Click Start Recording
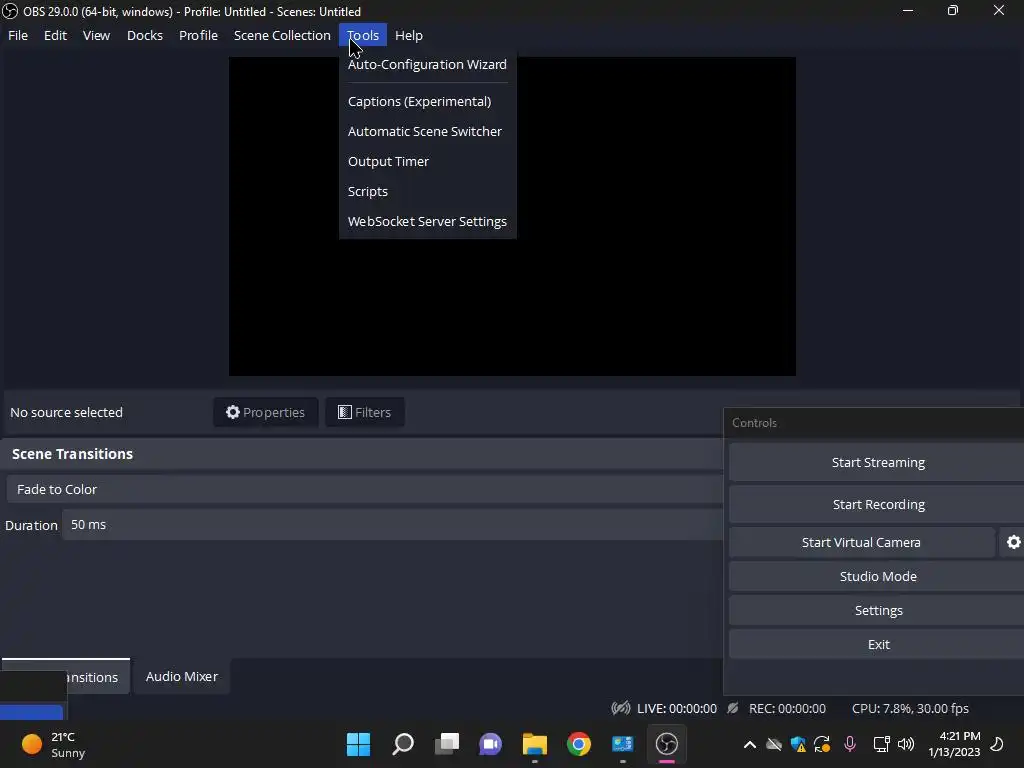 point(878,504)
